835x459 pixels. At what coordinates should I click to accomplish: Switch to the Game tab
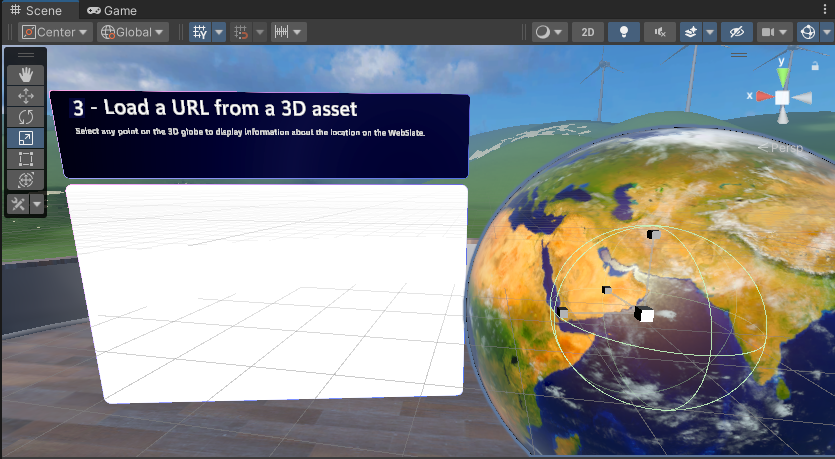pyautogui.click(x=112, y=11)
